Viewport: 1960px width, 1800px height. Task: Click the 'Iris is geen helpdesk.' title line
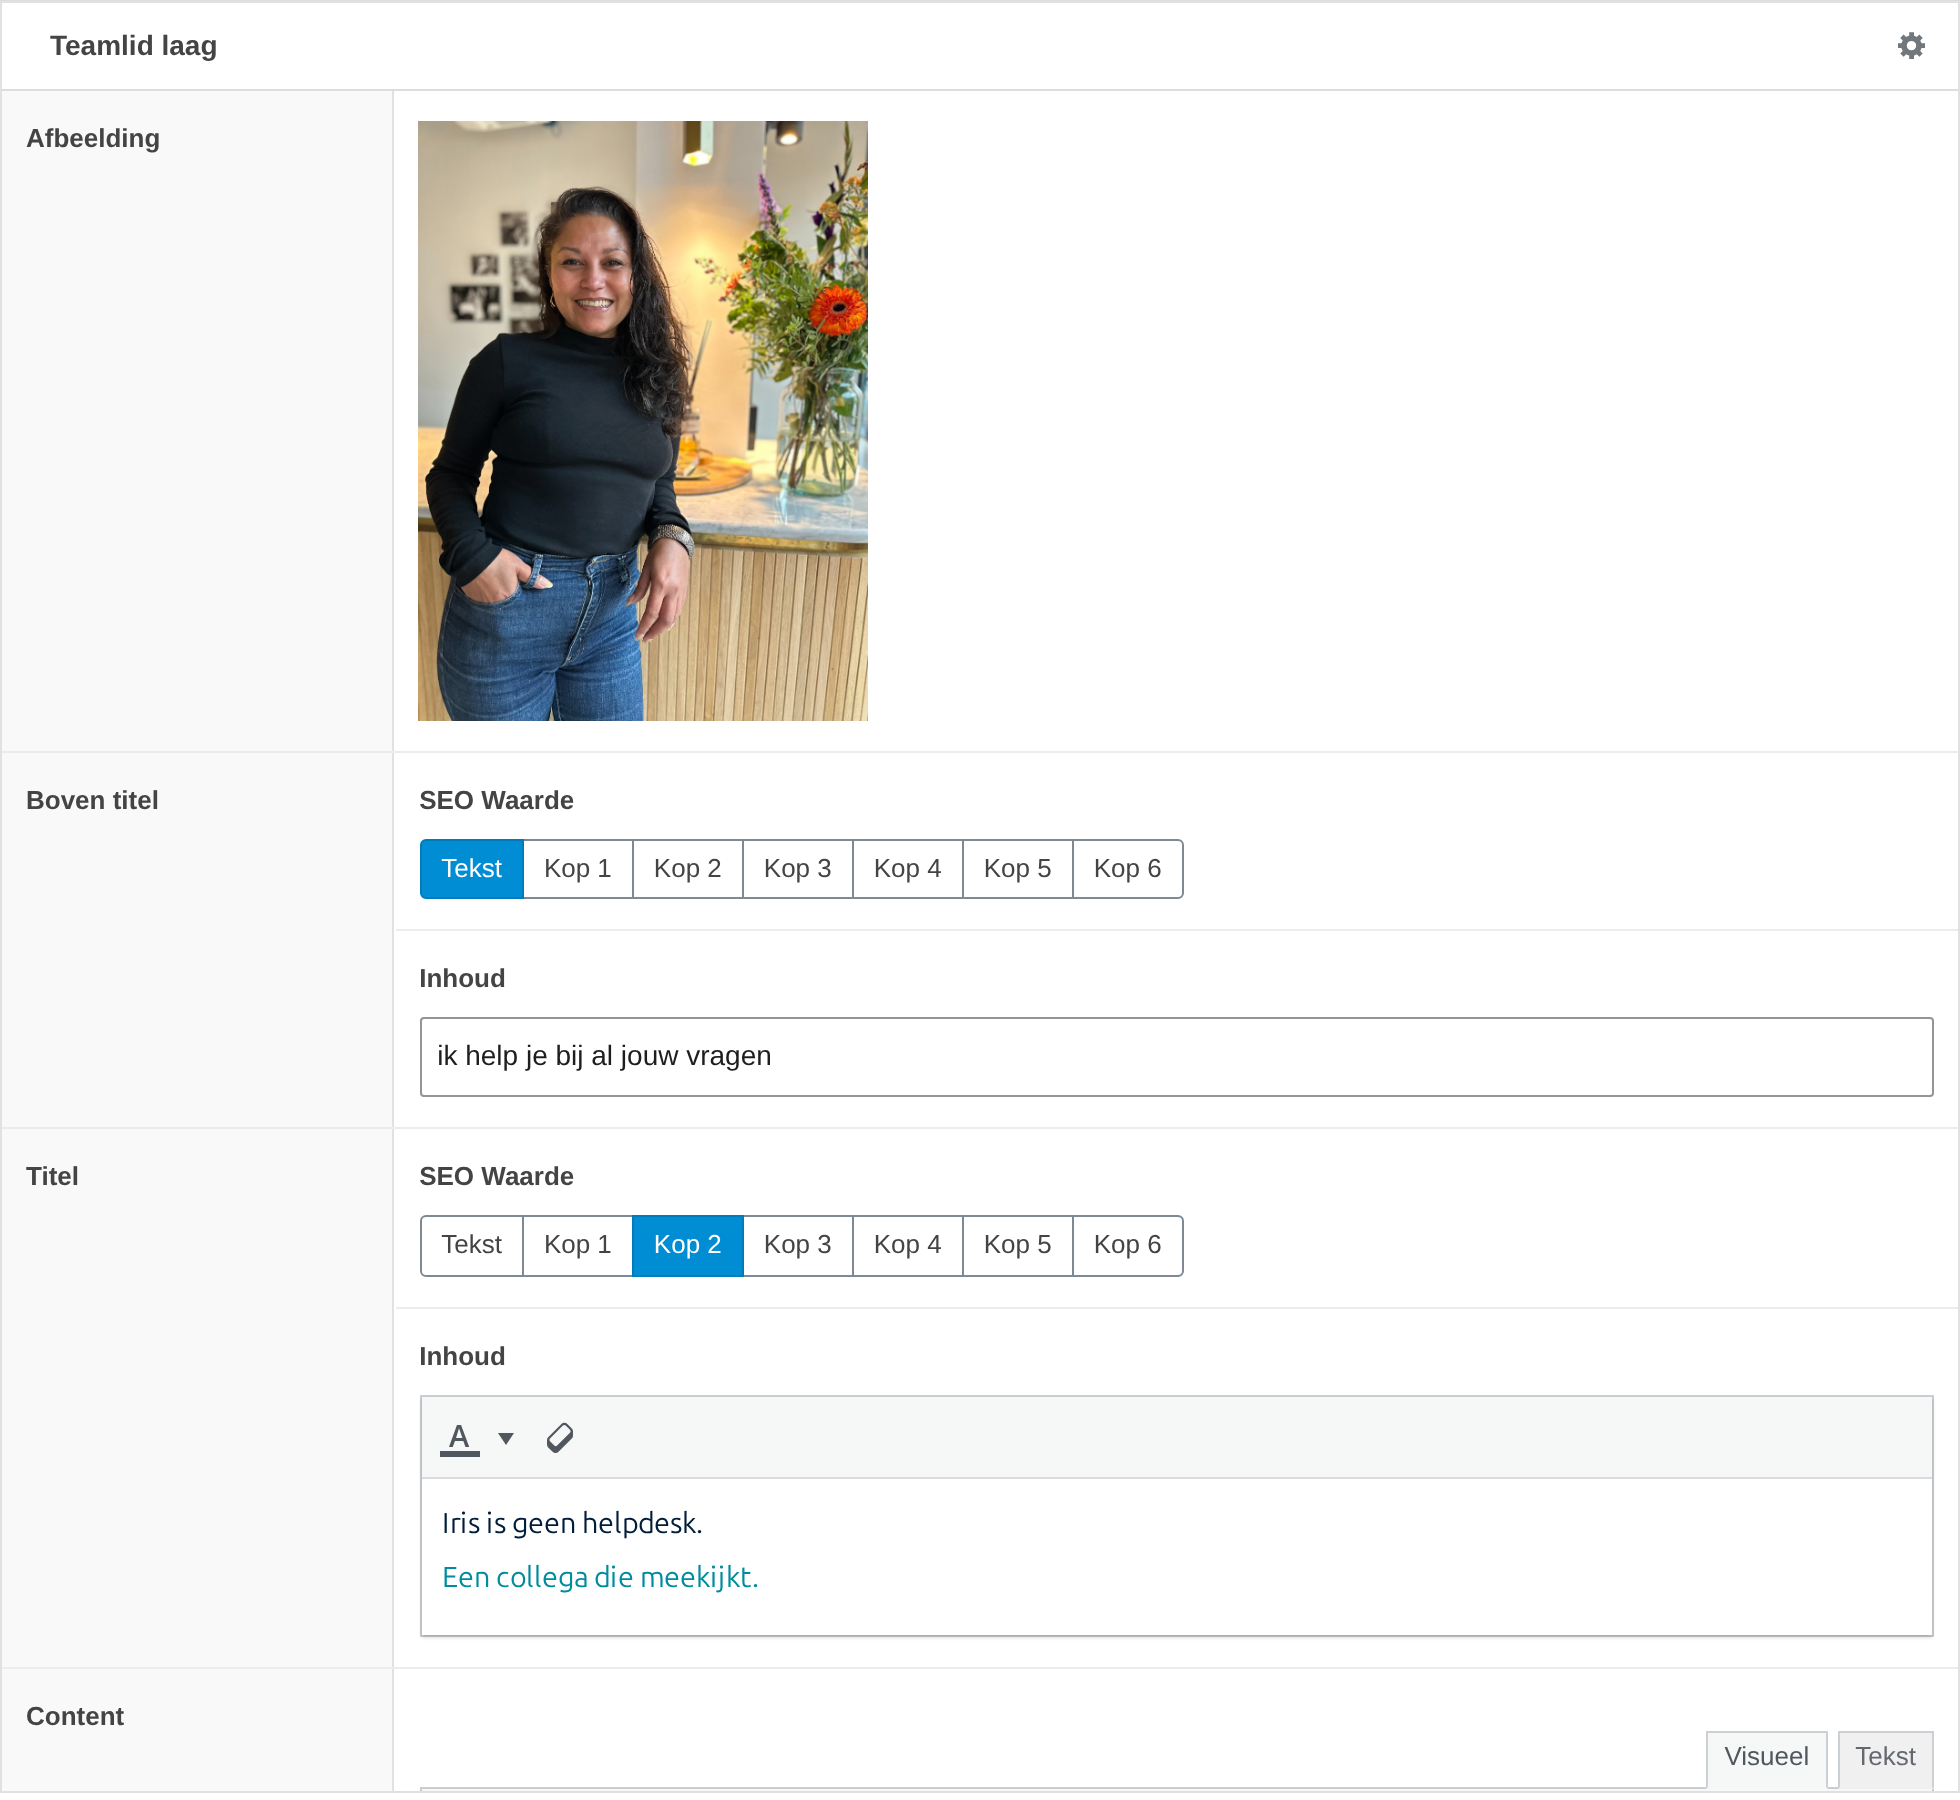click(x=572, y=1524)
